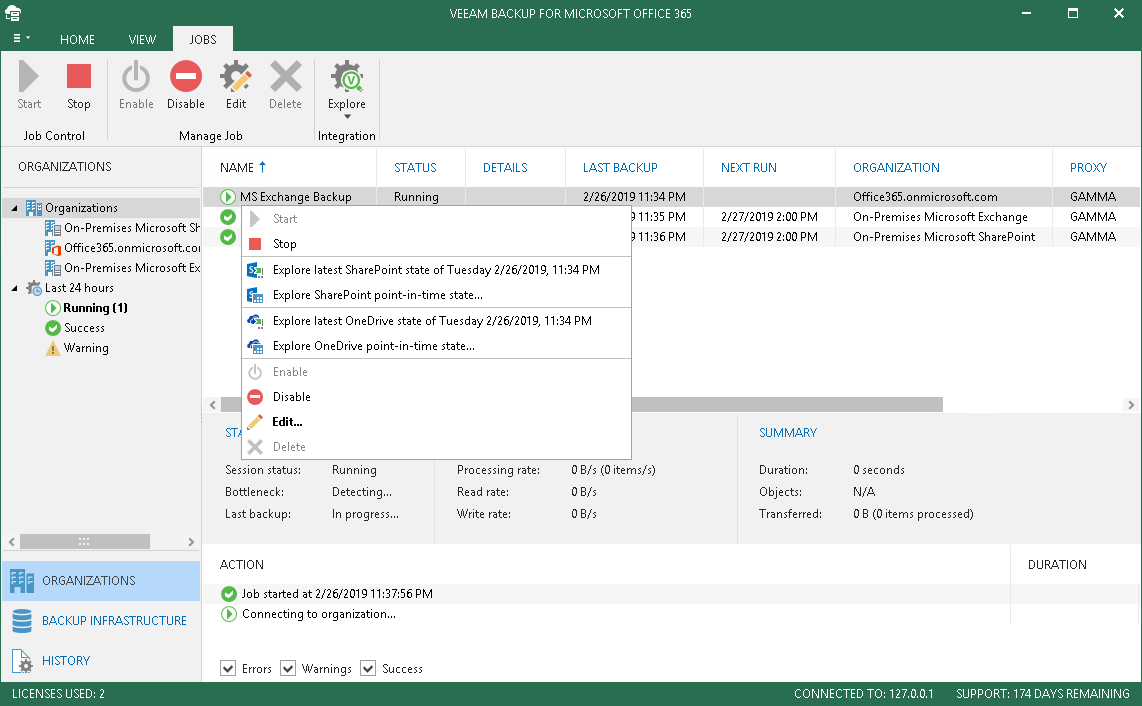Click job list horizontal scrollbar left arrow
1142x706 pixels.
tap(213, 405)
